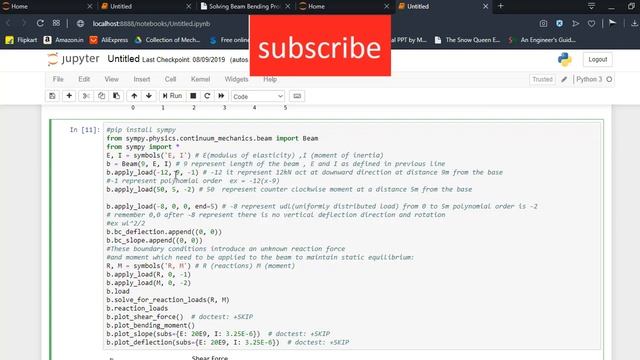Rename the notebook title Untitled
This screenshot has width=640, height=360.
[x=123, y=59]
